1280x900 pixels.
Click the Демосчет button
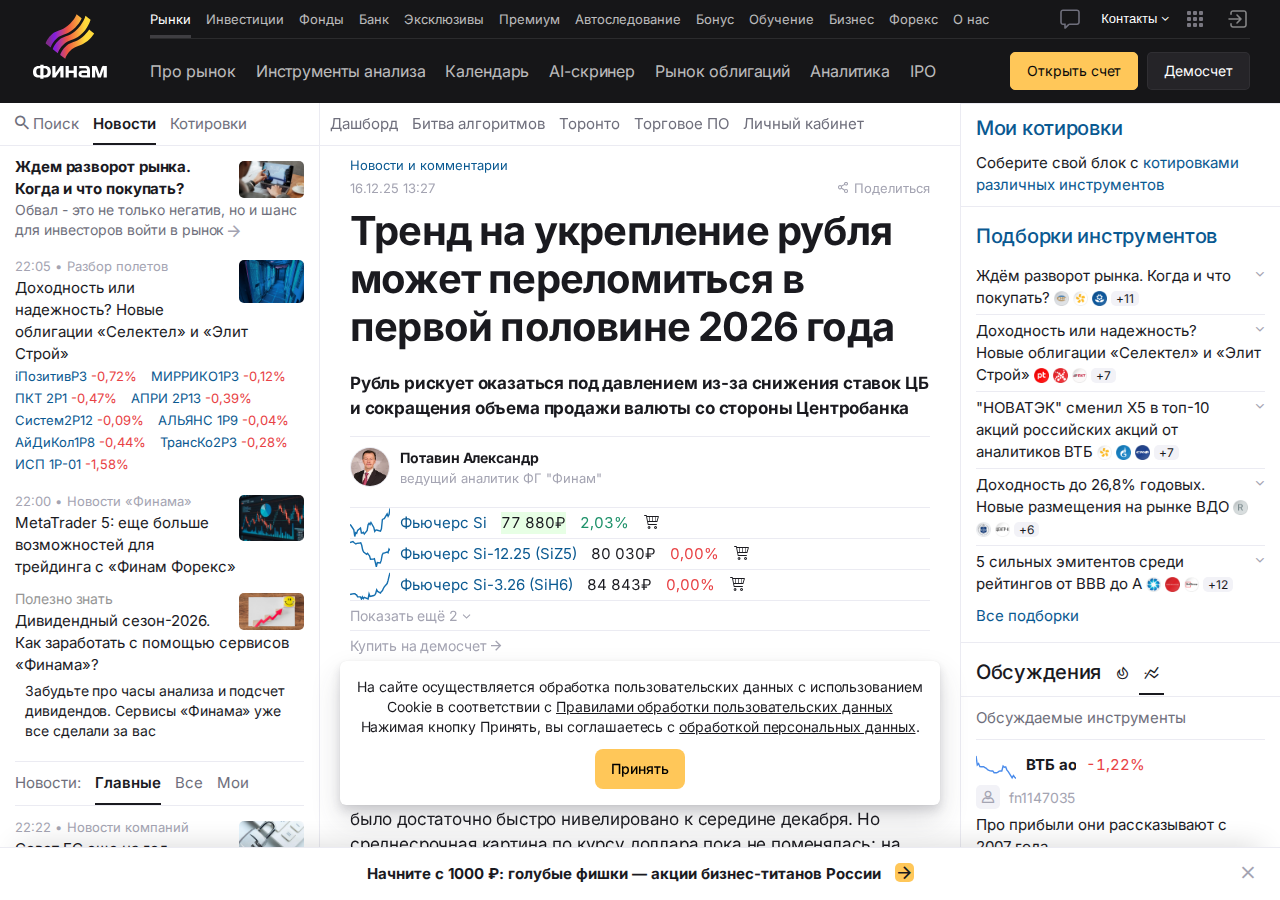[1198, 71]
